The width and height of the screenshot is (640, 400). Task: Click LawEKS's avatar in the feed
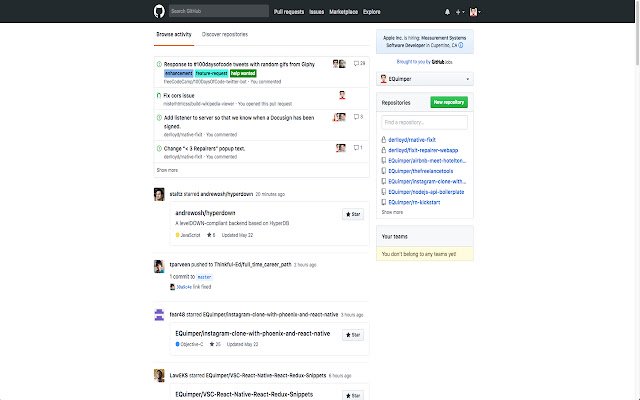pyautogui.click(x=159, y=375)
